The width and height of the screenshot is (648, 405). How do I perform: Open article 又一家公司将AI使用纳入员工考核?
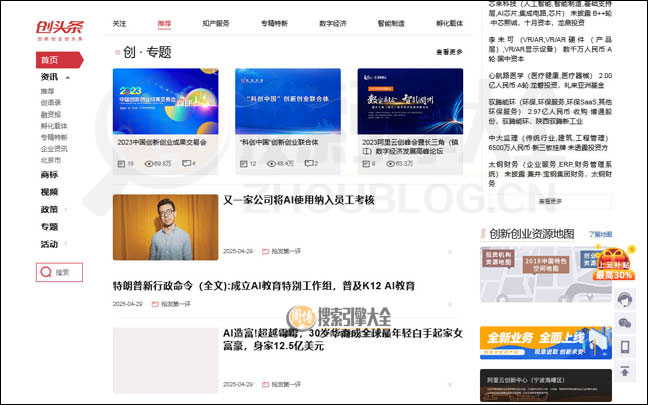point(299,200)
